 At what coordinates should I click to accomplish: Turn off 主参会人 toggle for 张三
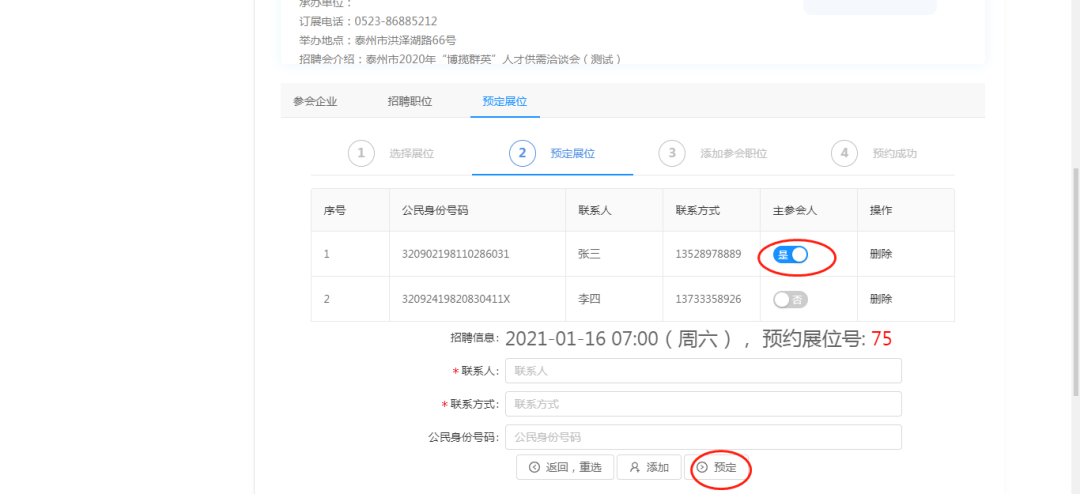point(790,255)
